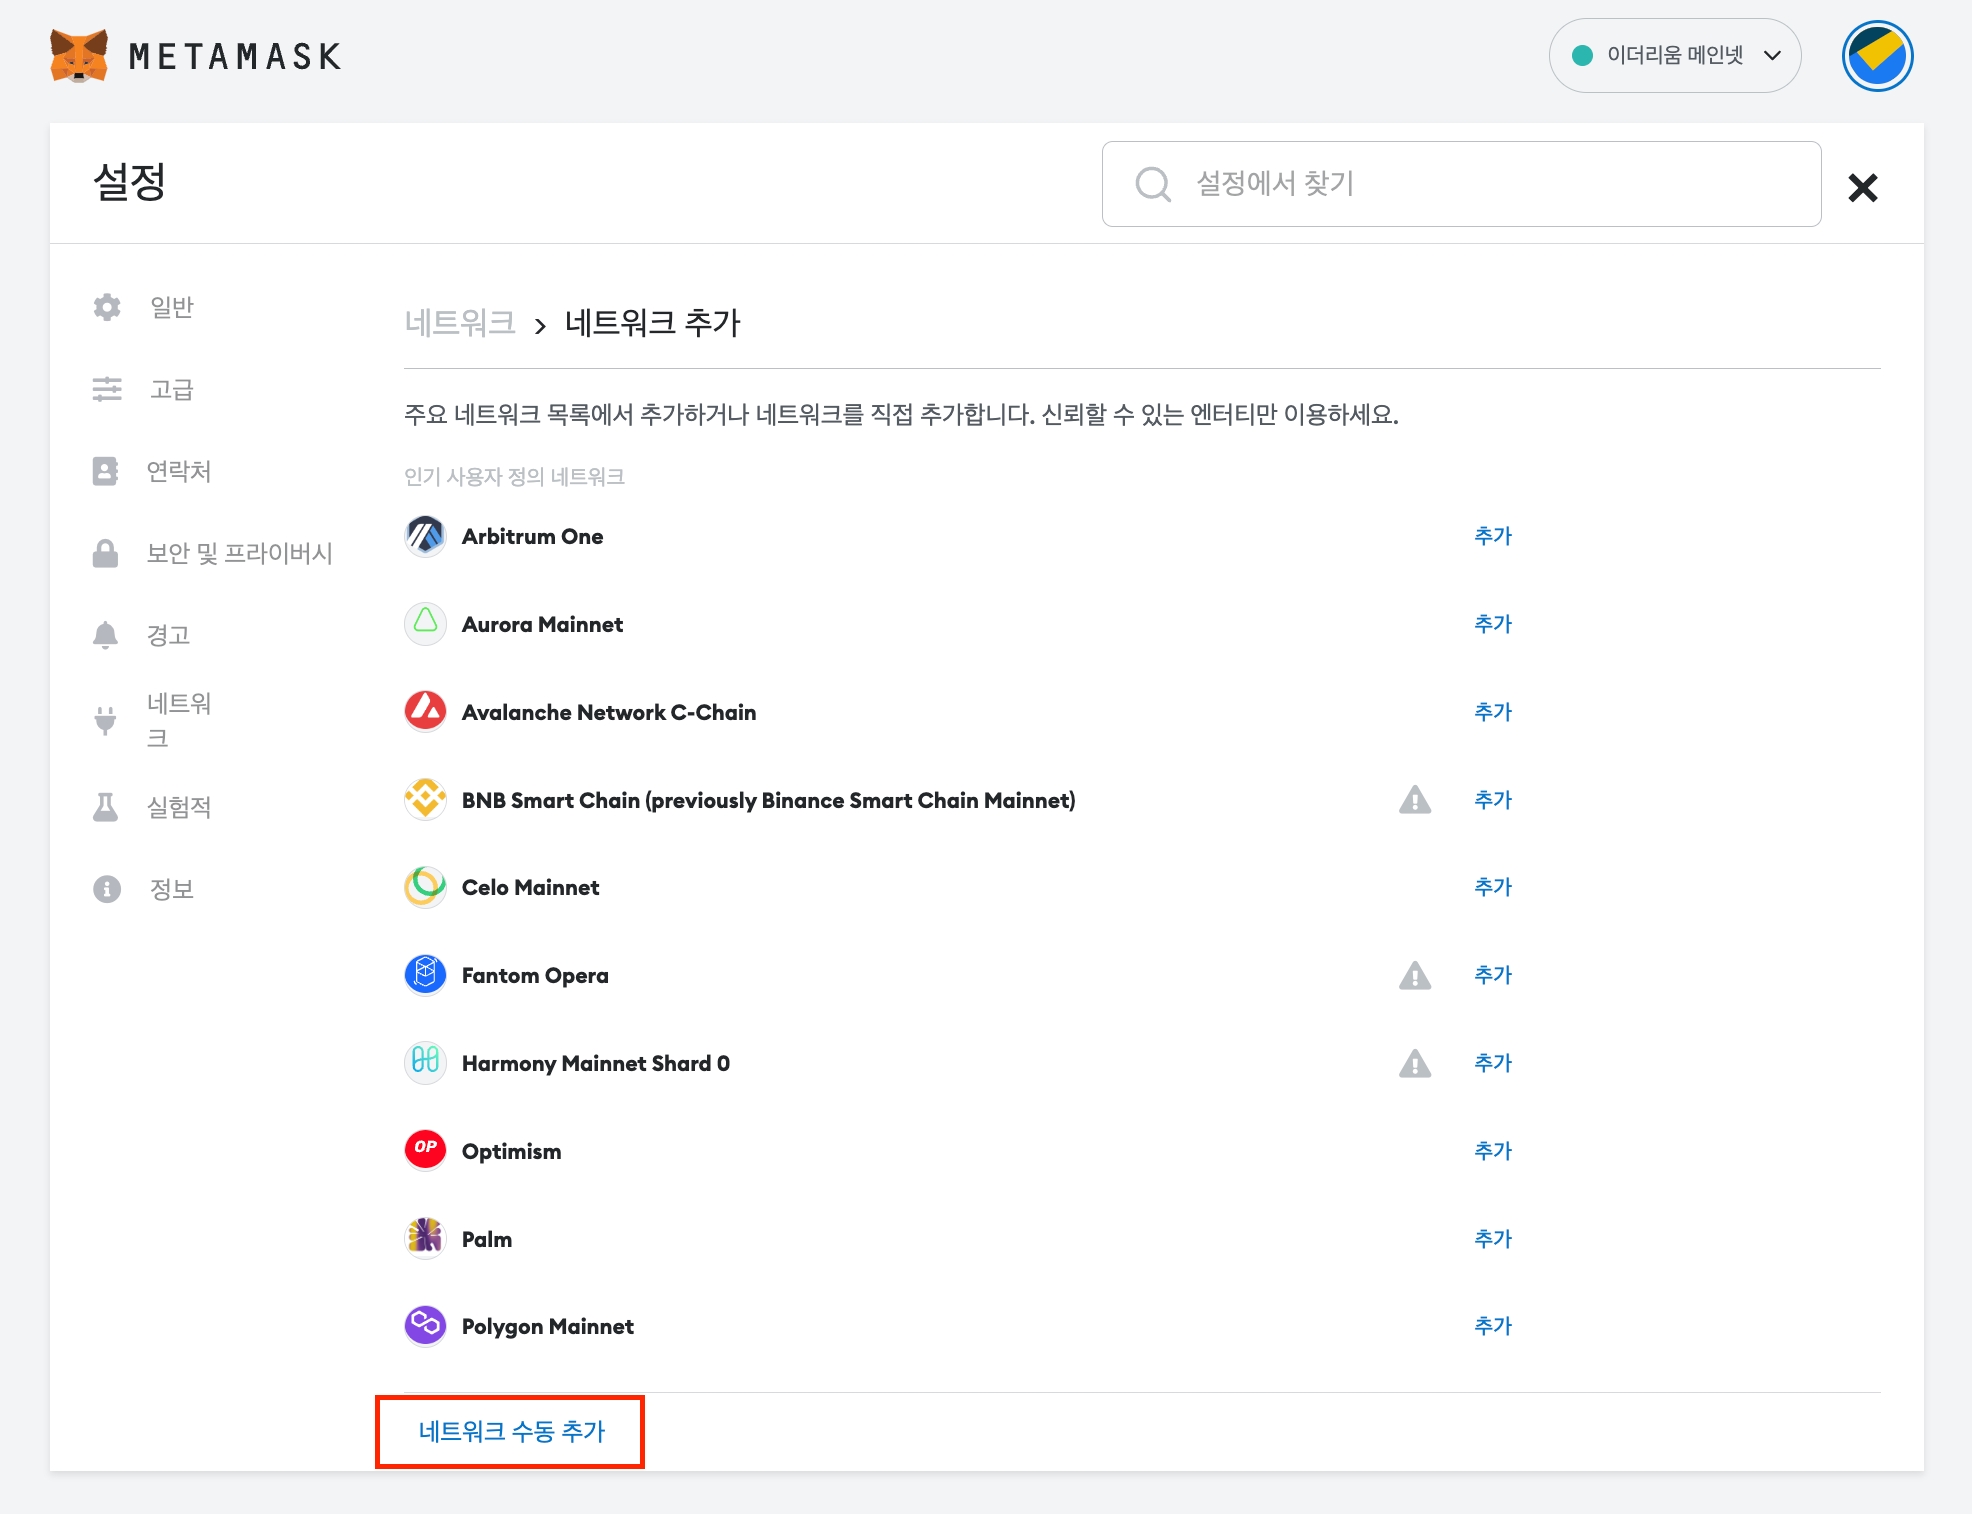Click the MetaMask fox logo
Image resolution: width=1972 pixels, height=1514 pixels.
[x=79, y=56]
